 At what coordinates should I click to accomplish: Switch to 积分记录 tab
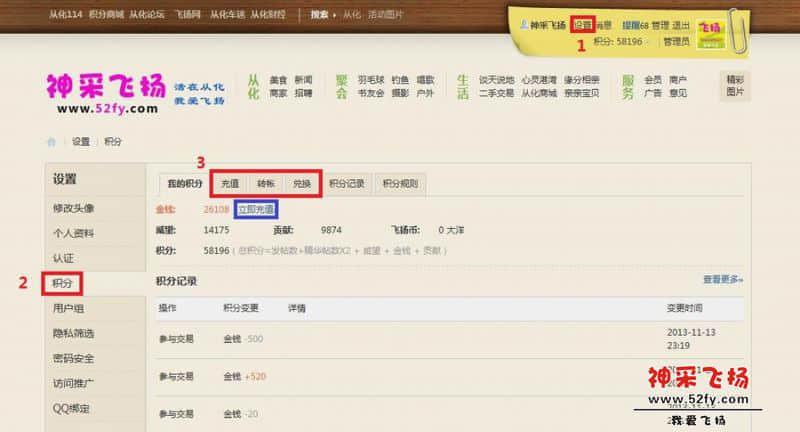pyautogui.click(x=347, y=184)
